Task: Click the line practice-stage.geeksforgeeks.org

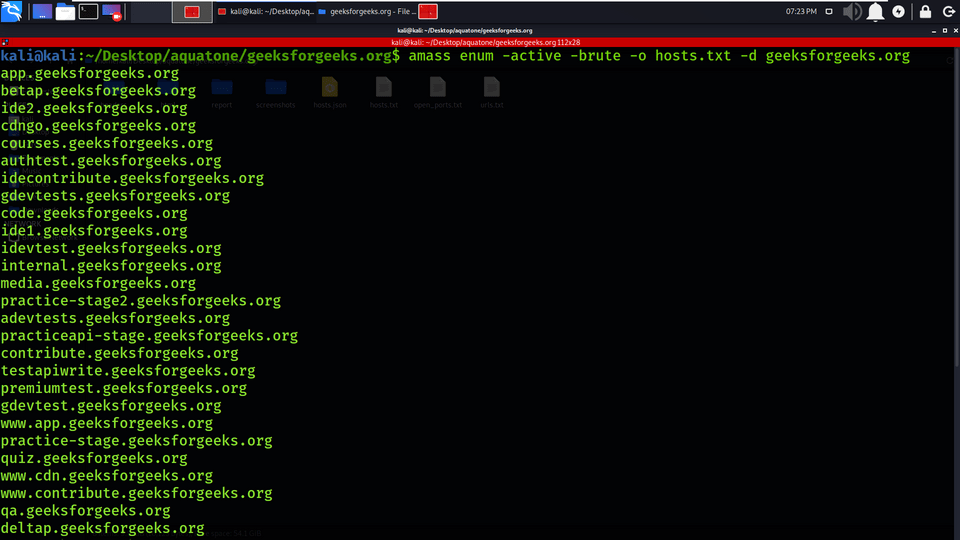Action: (x=137, y=441)
